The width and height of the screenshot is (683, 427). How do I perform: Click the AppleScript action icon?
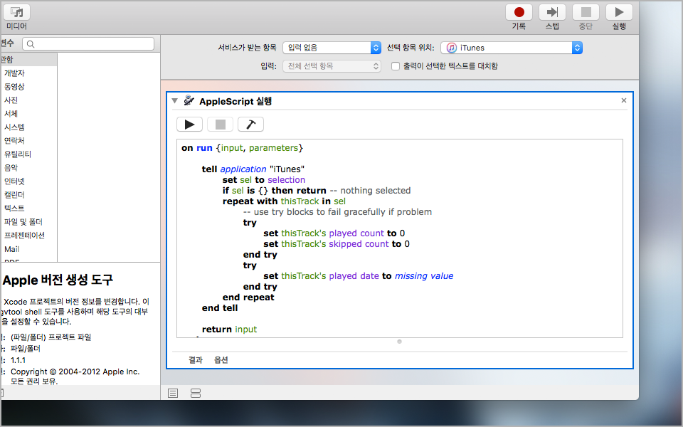click(x=189, y=101)
